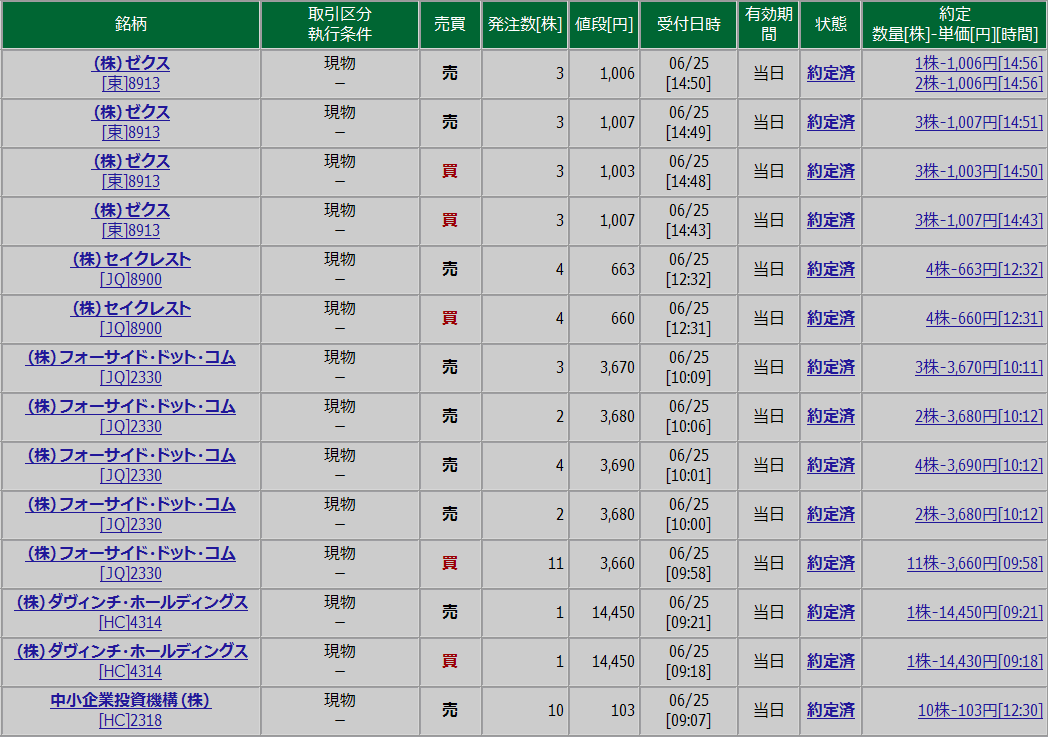This screenshot has width=1048, height=737.
Task: Open フォーサイド・ドット・コム link in the 3,660円 buy row
Action: pos(131,553)
